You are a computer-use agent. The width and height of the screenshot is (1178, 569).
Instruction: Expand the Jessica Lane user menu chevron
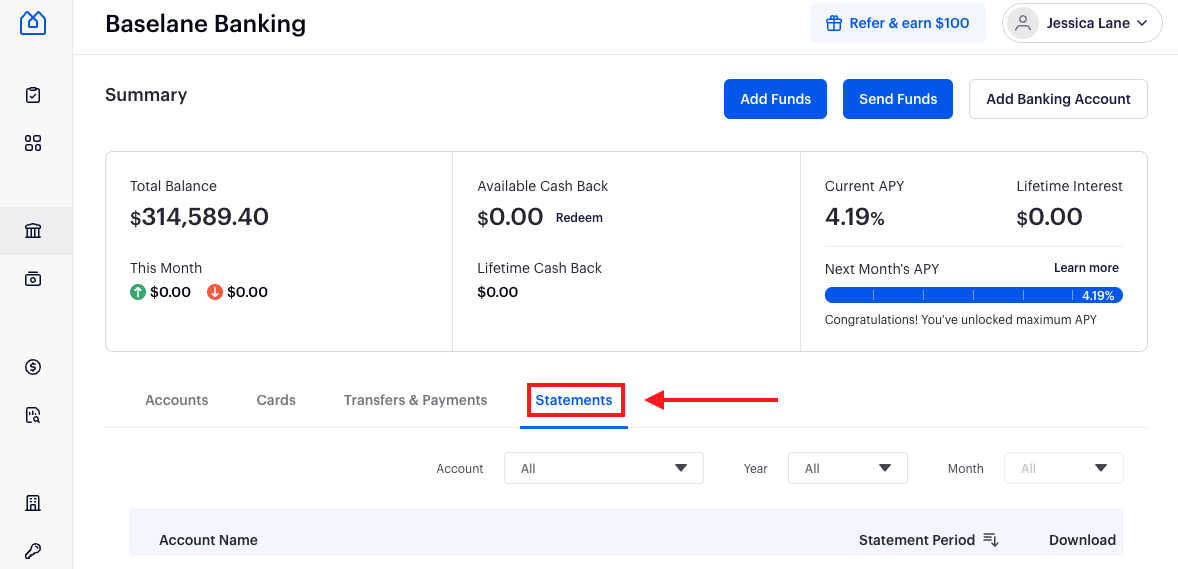[1142, 23]
